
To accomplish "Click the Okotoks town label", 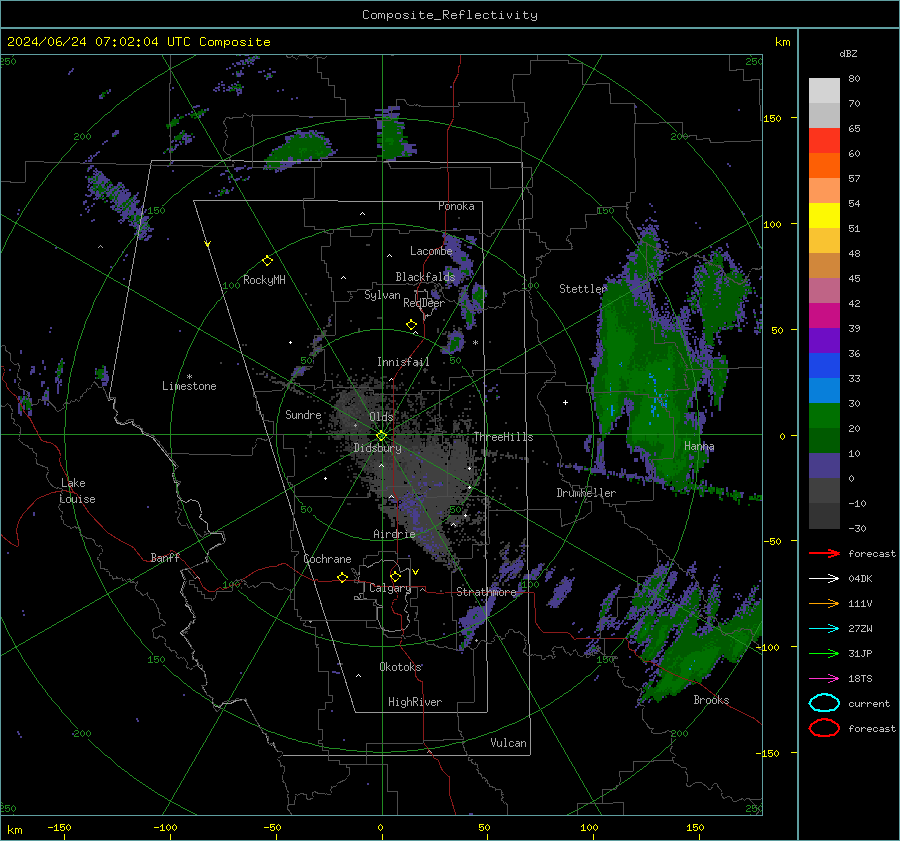I will click(400, 667).
